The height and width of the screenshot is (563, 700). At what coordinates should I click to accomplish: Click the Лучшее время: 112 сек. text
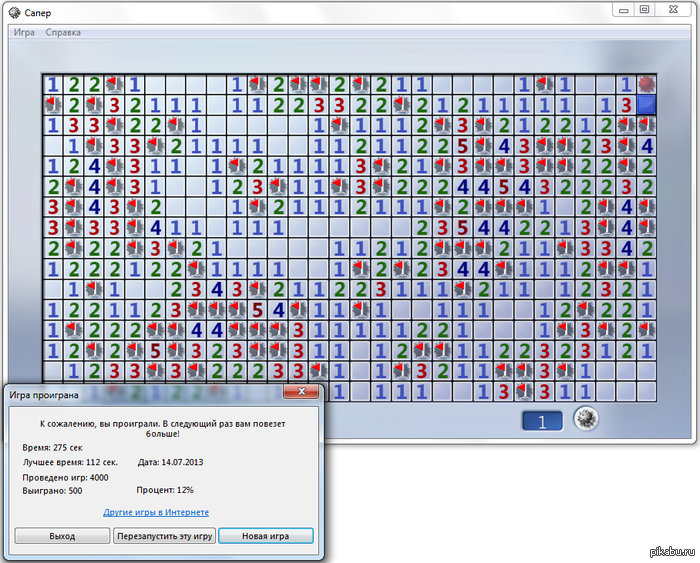click(70, 462)
